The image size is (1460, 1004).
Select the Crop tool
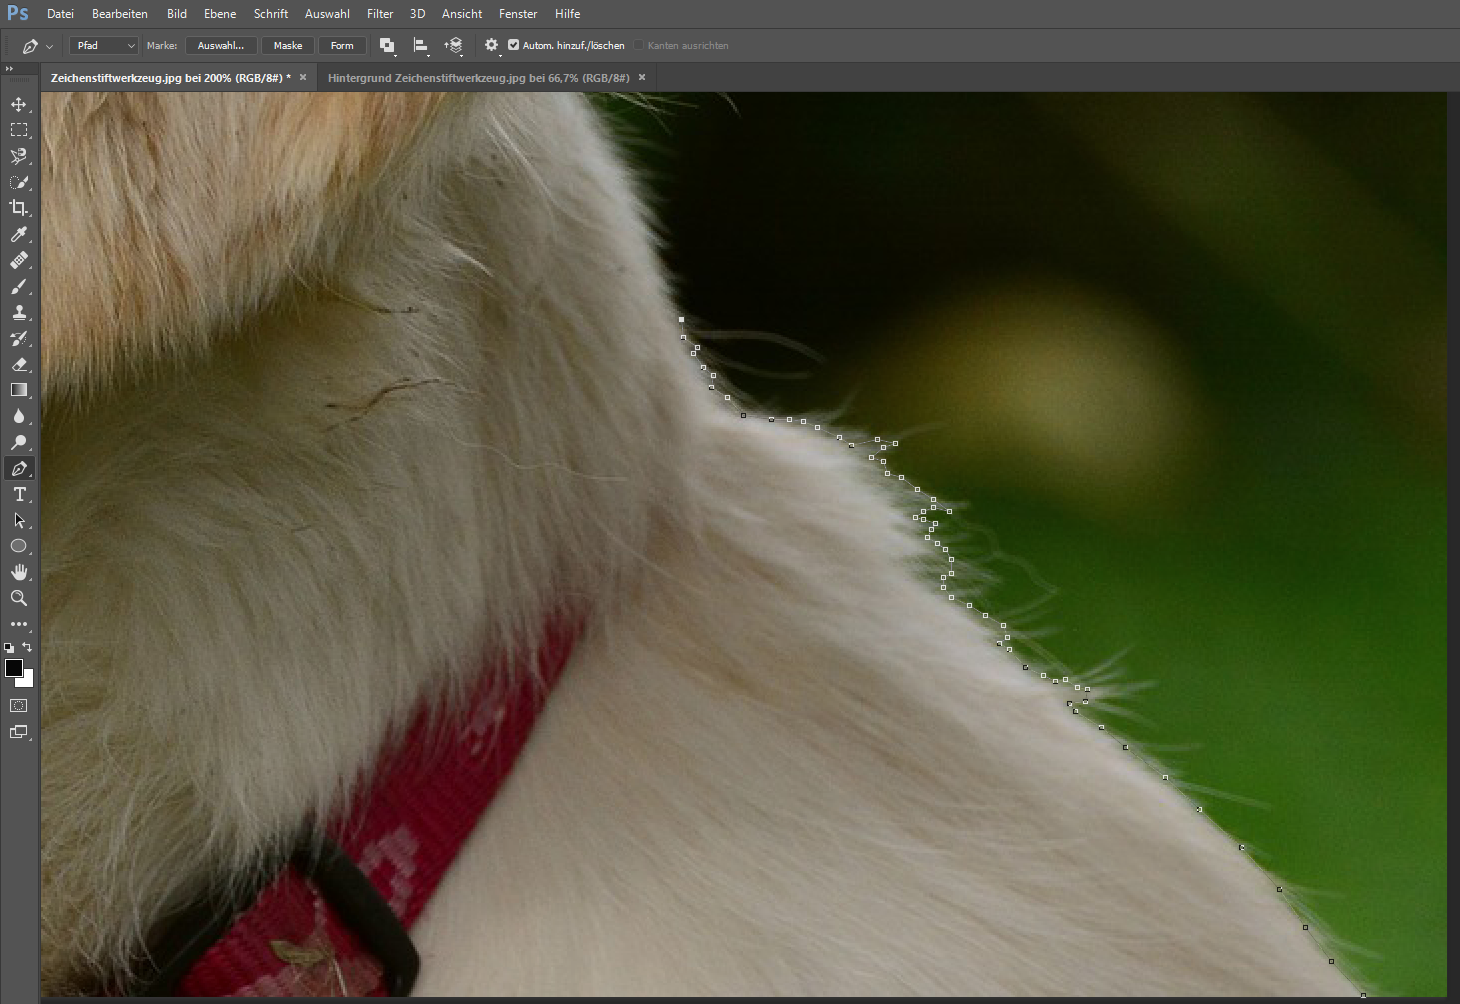coord(18,208)
